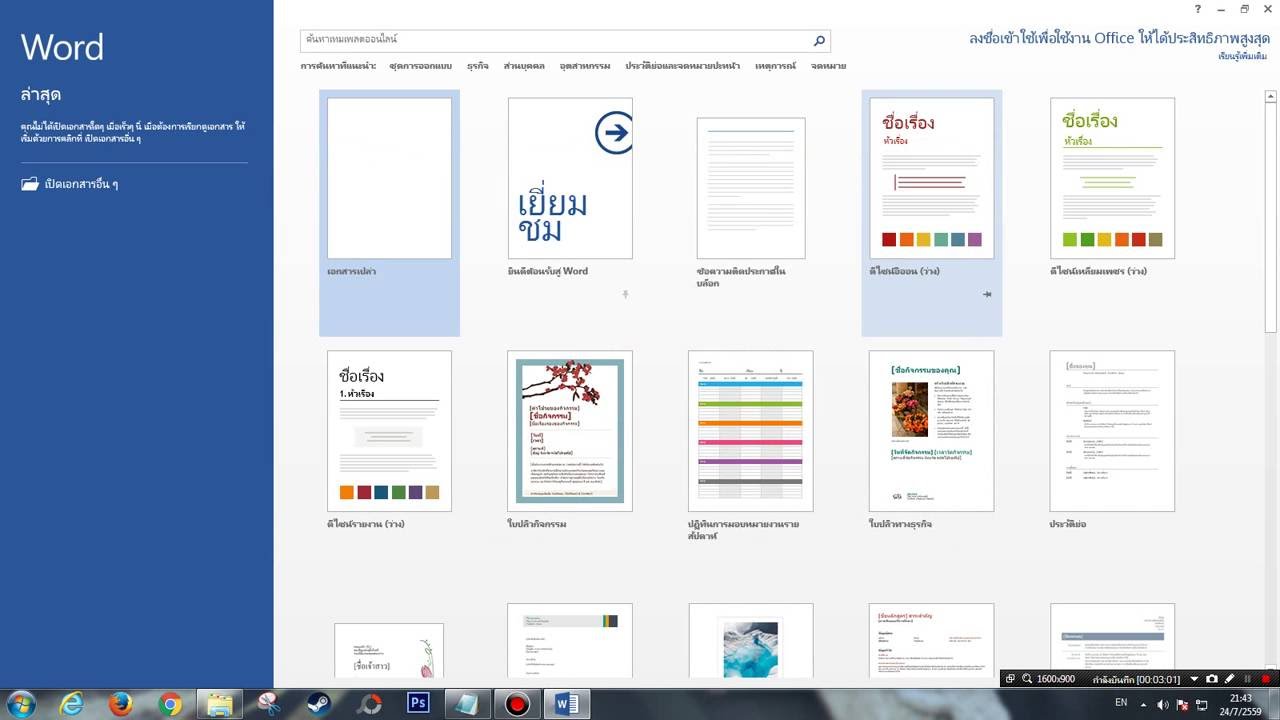Select the ส่วนบุคคล suggested search
1280x720 pixels.
point(524,66)
